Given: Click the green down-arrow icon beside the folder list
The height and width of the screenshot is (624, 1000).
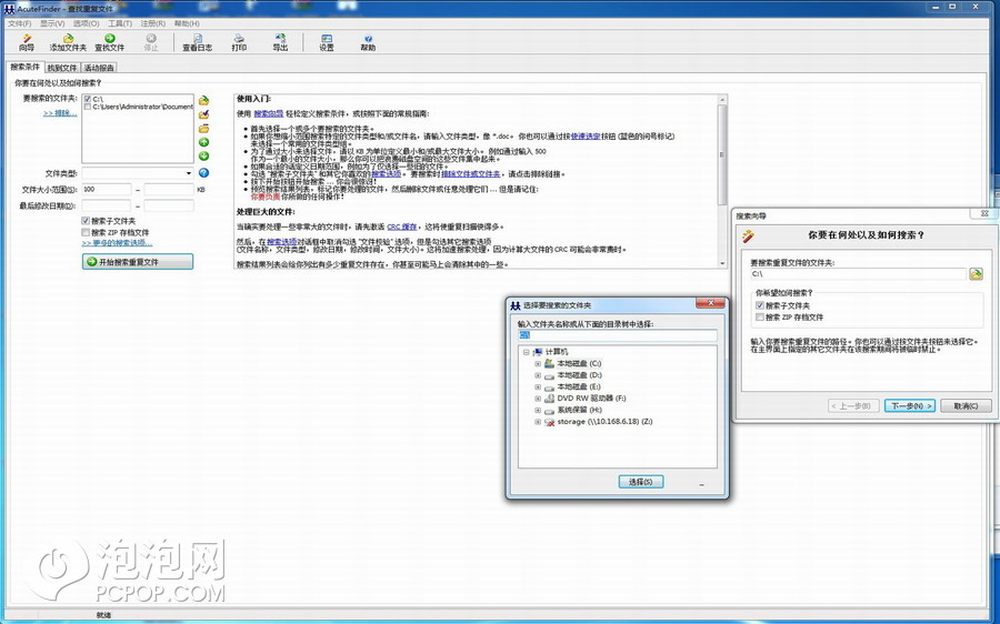Looking at the screenshot, I should pyautogui.click(x=204, y=156).
